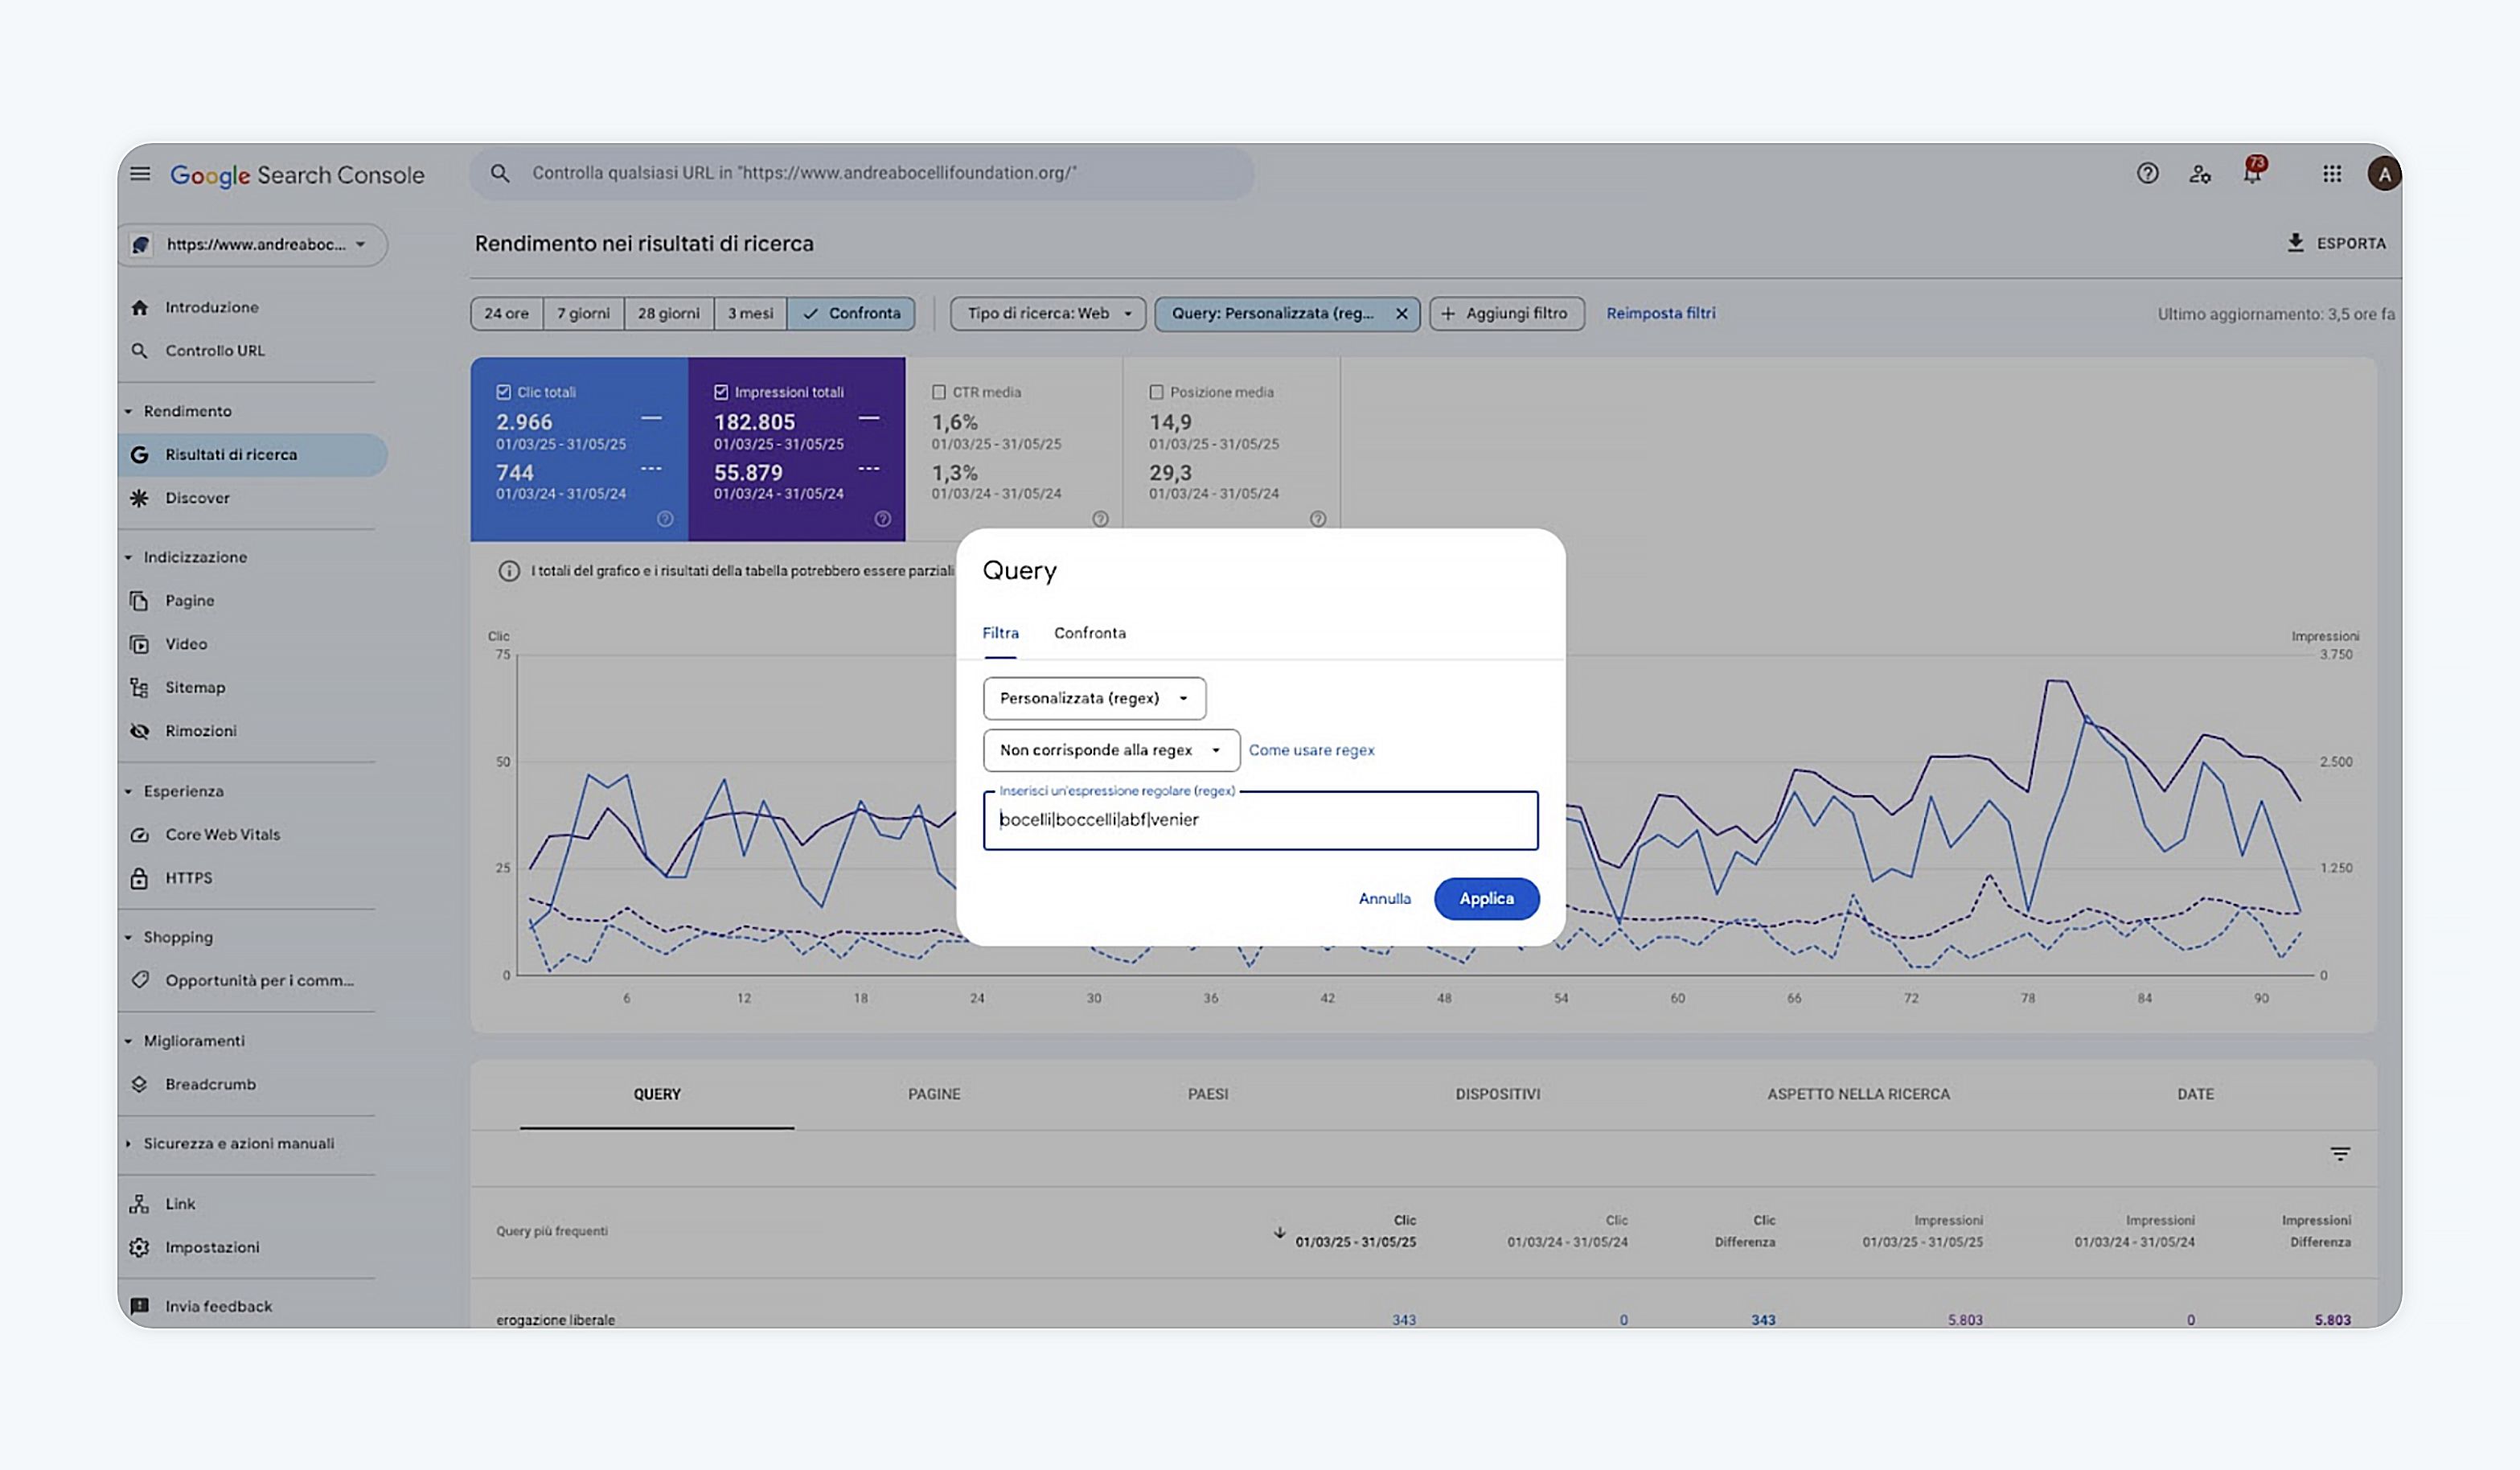This screenshot has width=2520, height=1470.
Task: Open Non corrisponde alla regex dropdown
Action: 1111,750
